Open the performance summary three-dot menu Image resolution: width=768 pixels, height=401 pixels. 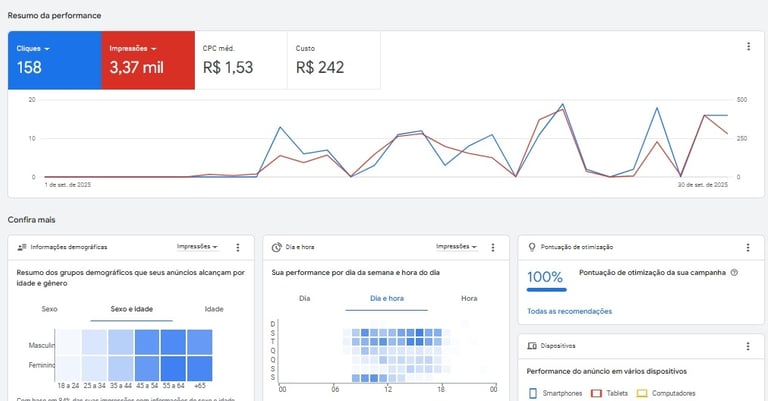tap(748, 47)
